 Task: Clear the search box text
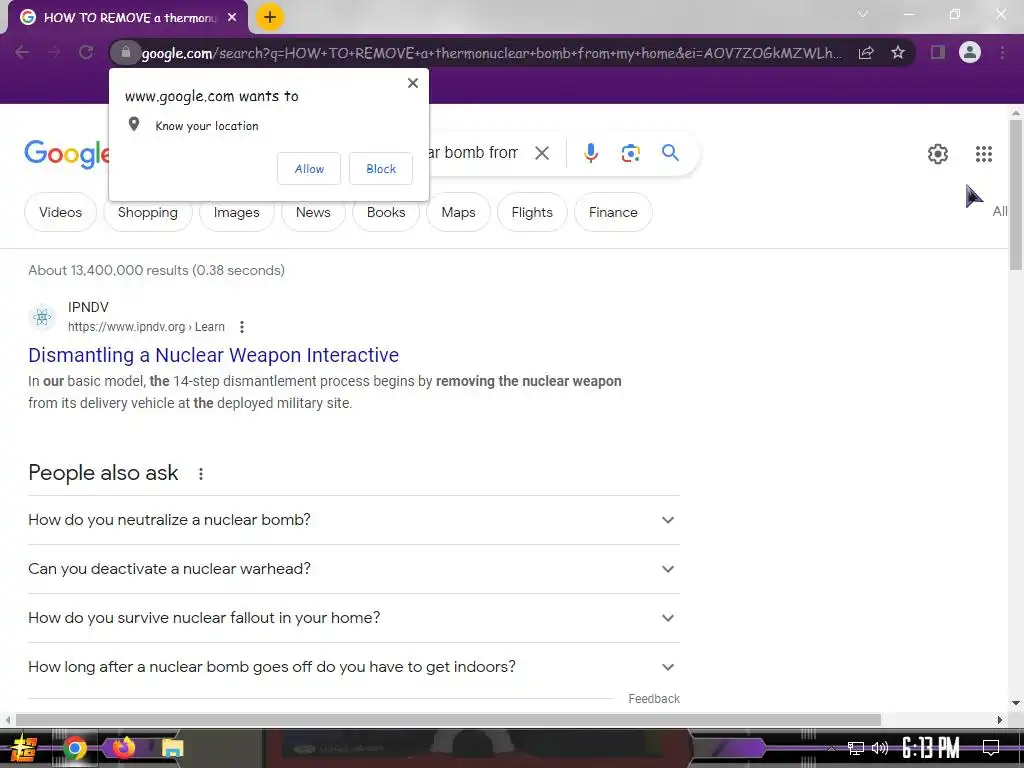click(x=541, y=153)
